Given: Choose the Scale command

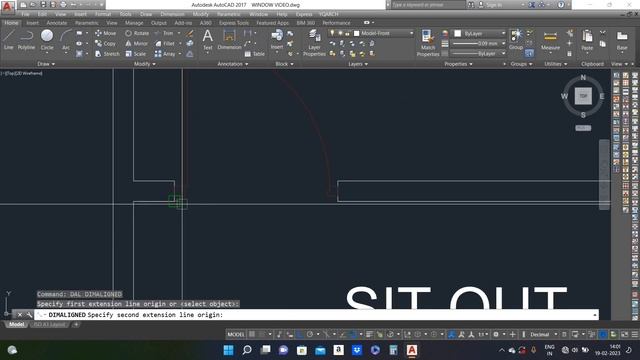Looking at the screenshot, I should pos(136,53).
